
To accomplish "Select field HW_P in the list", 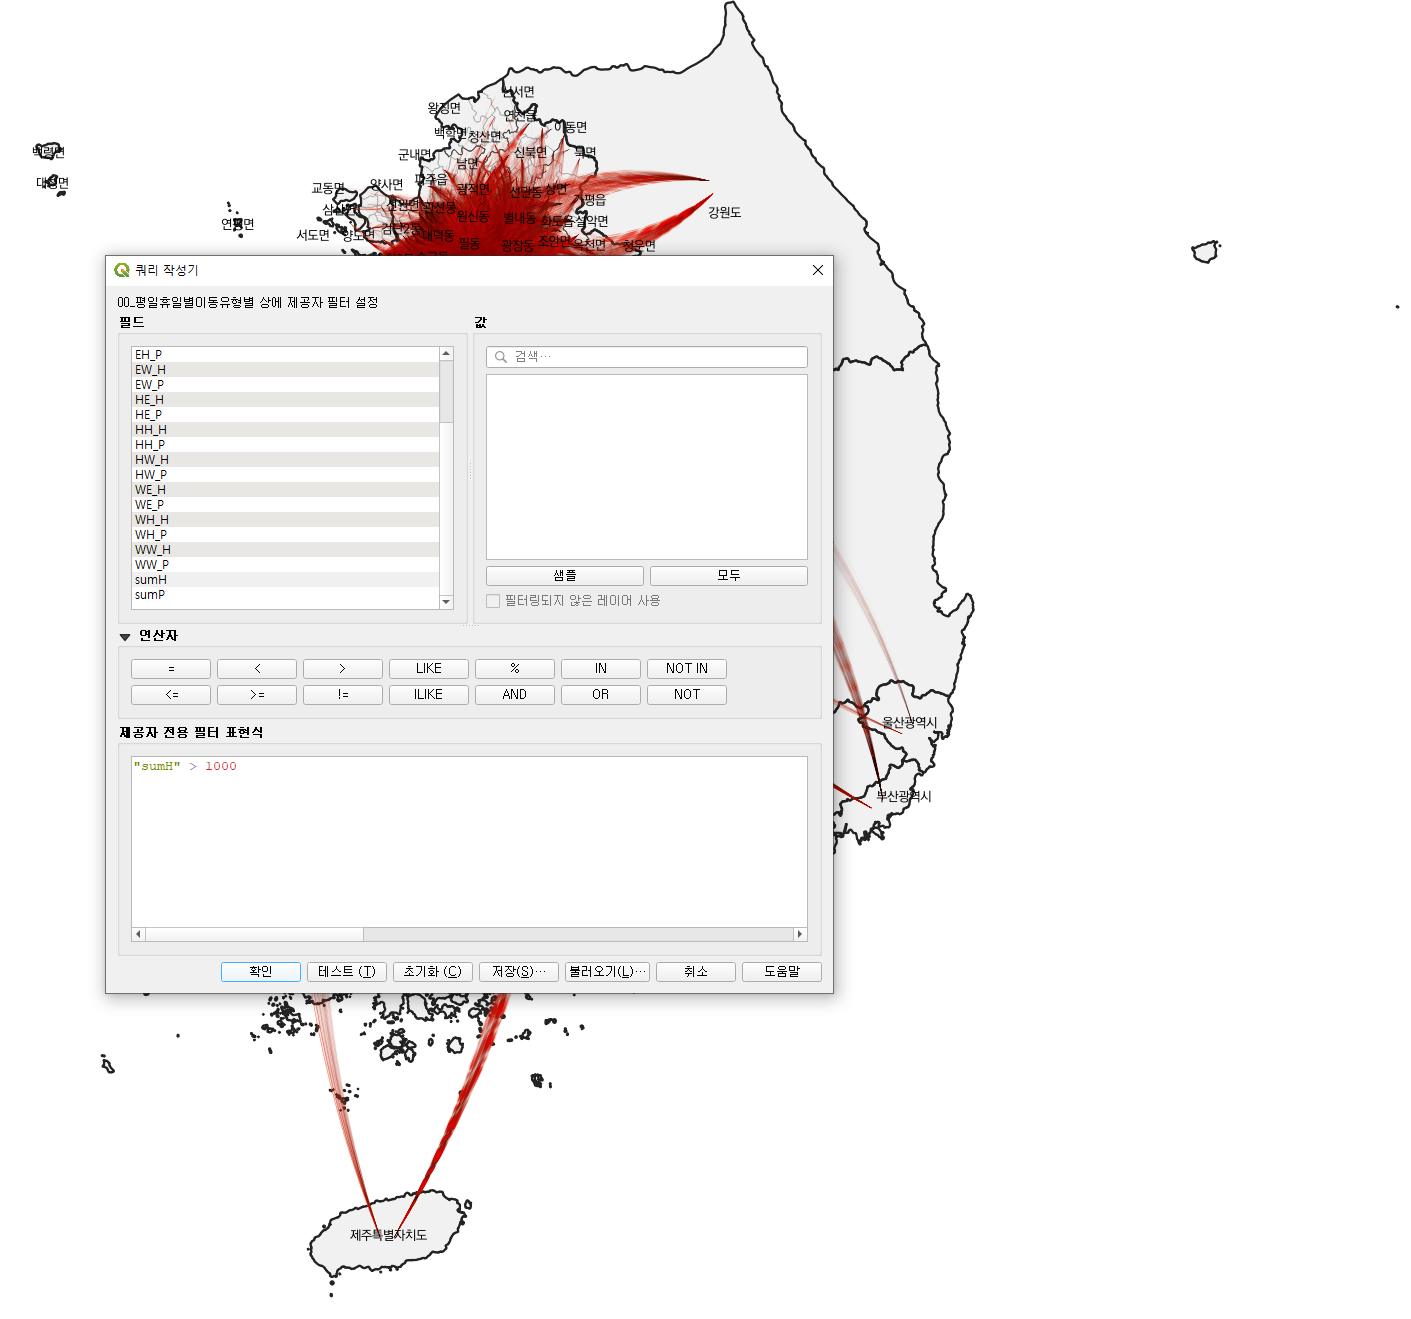I will point(285,475).
